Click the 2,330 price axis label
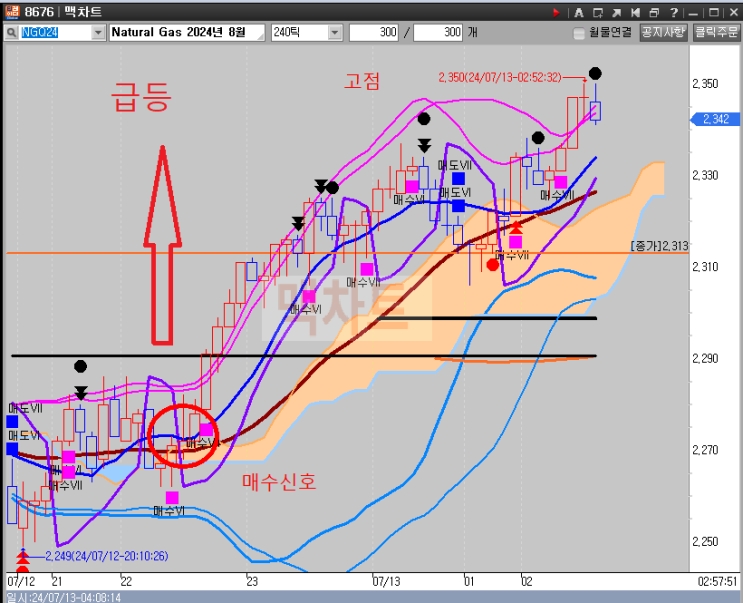The height and width of the screenshot is (603, 743). [x=705, y=175]
